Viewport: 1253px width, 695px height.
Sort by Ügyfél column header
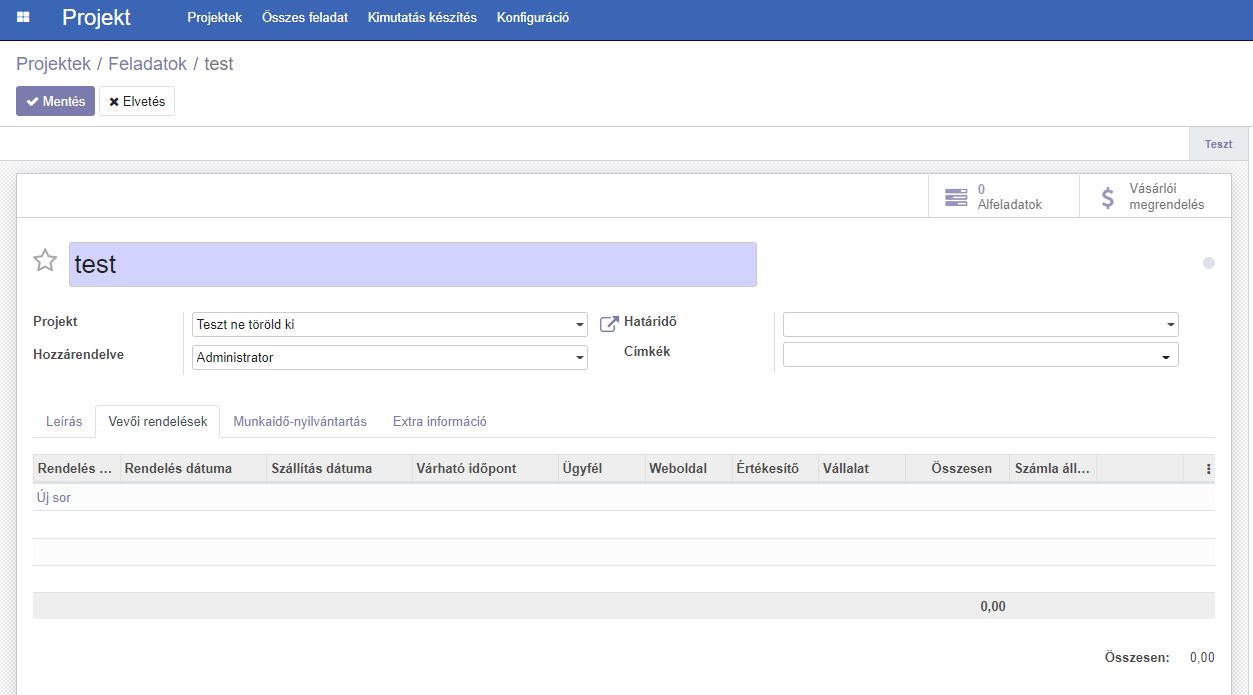(x=601, y=469)
